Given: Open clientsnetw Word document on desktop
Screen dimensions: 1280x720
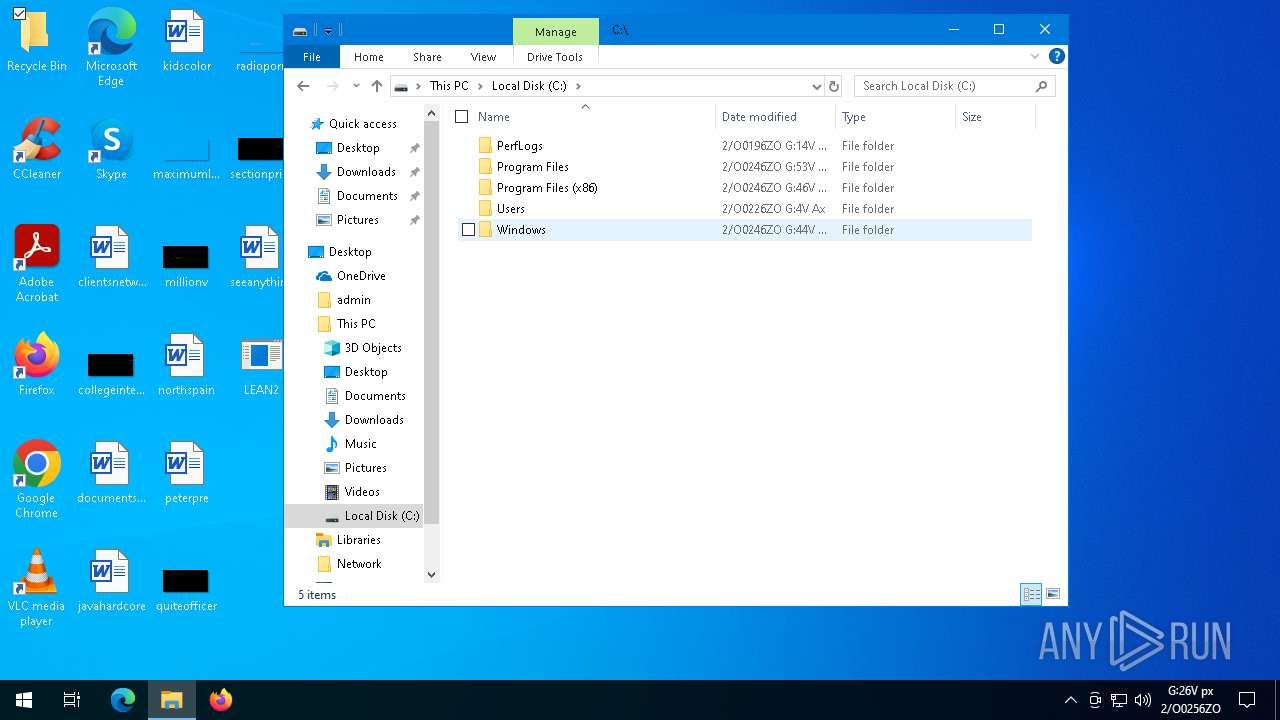Looking at the screenshot, I should [x=111, y=258].
